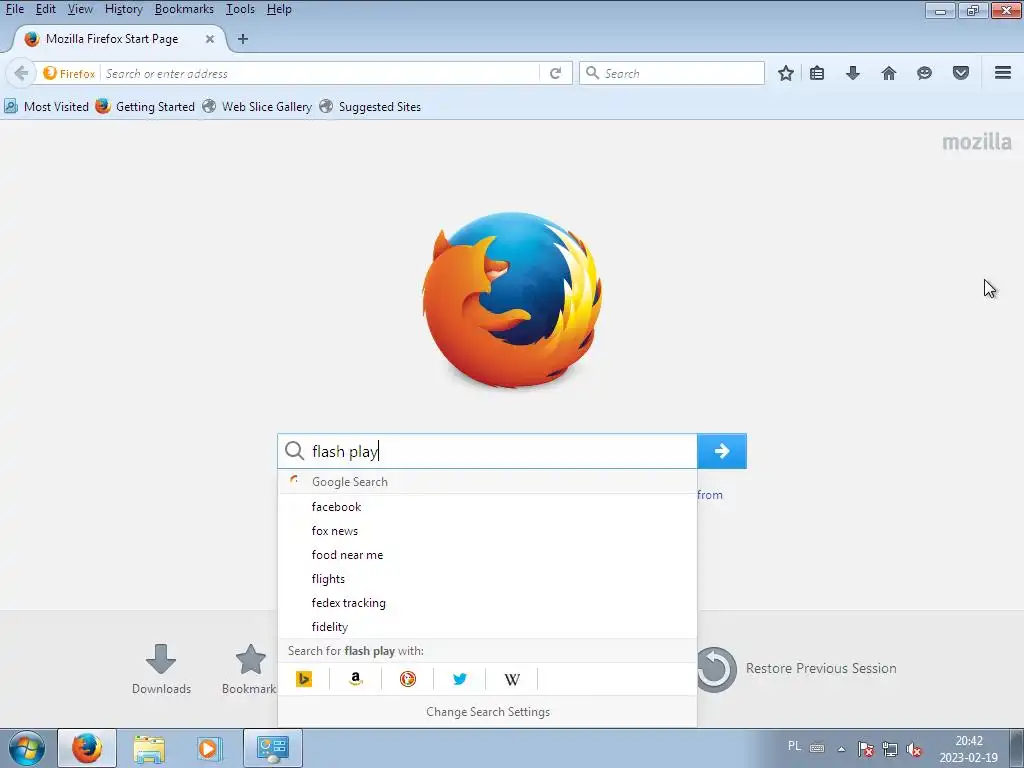Open the downloads arrow in toolbar

point(853,73)
